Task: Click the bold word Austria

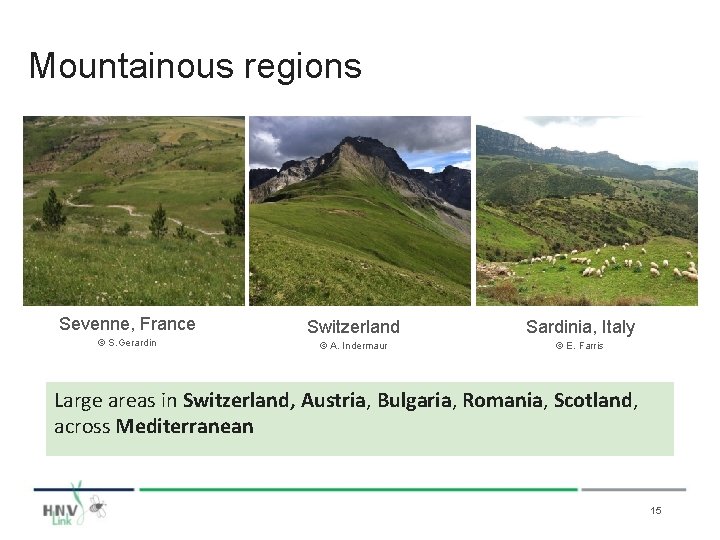Action: tap(336, 401)
